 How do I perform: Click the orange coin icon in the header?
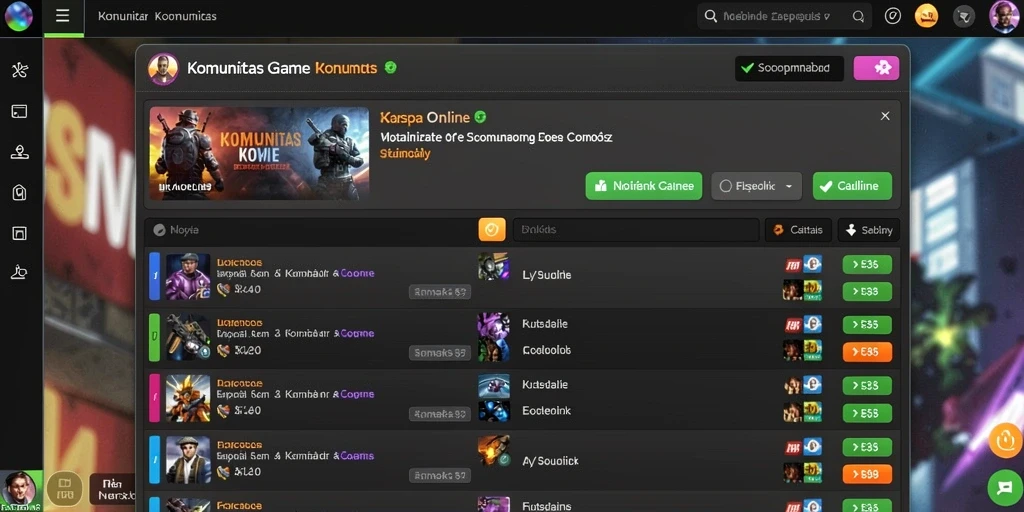(x=926, y=16)
